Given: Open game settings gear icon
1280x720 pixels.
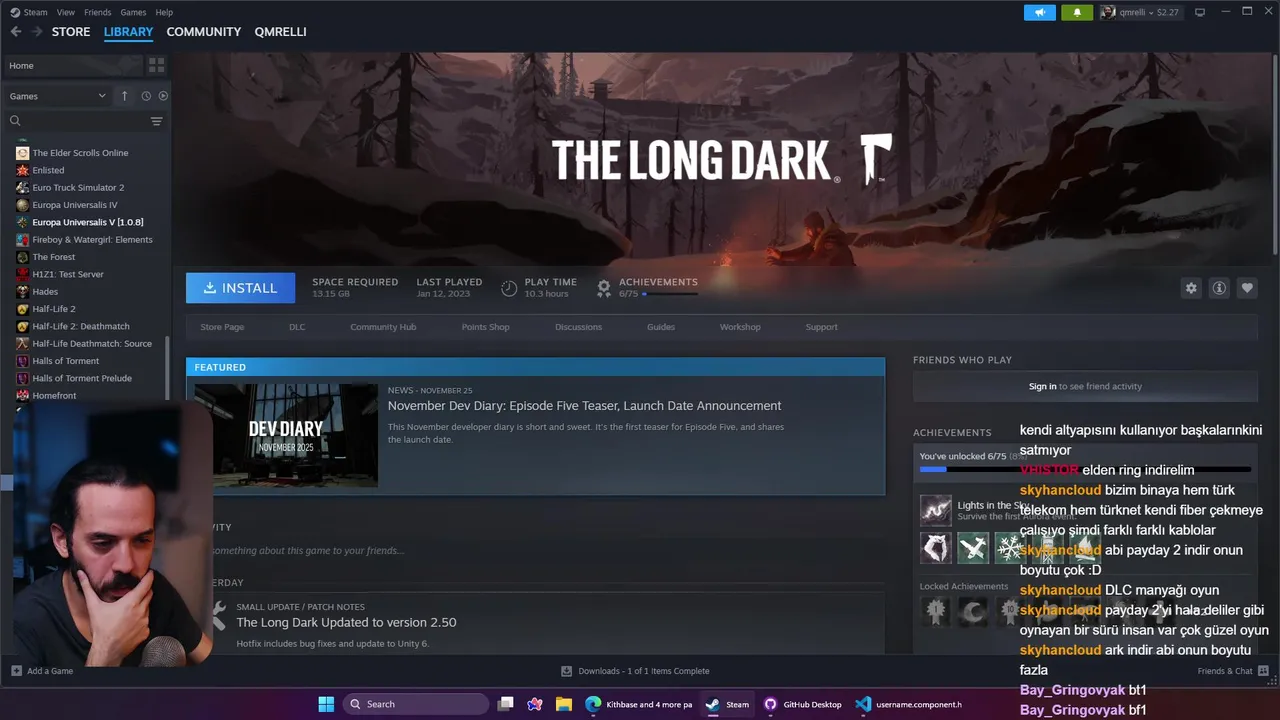Looking at the screenshot, I should point(1191,288).
